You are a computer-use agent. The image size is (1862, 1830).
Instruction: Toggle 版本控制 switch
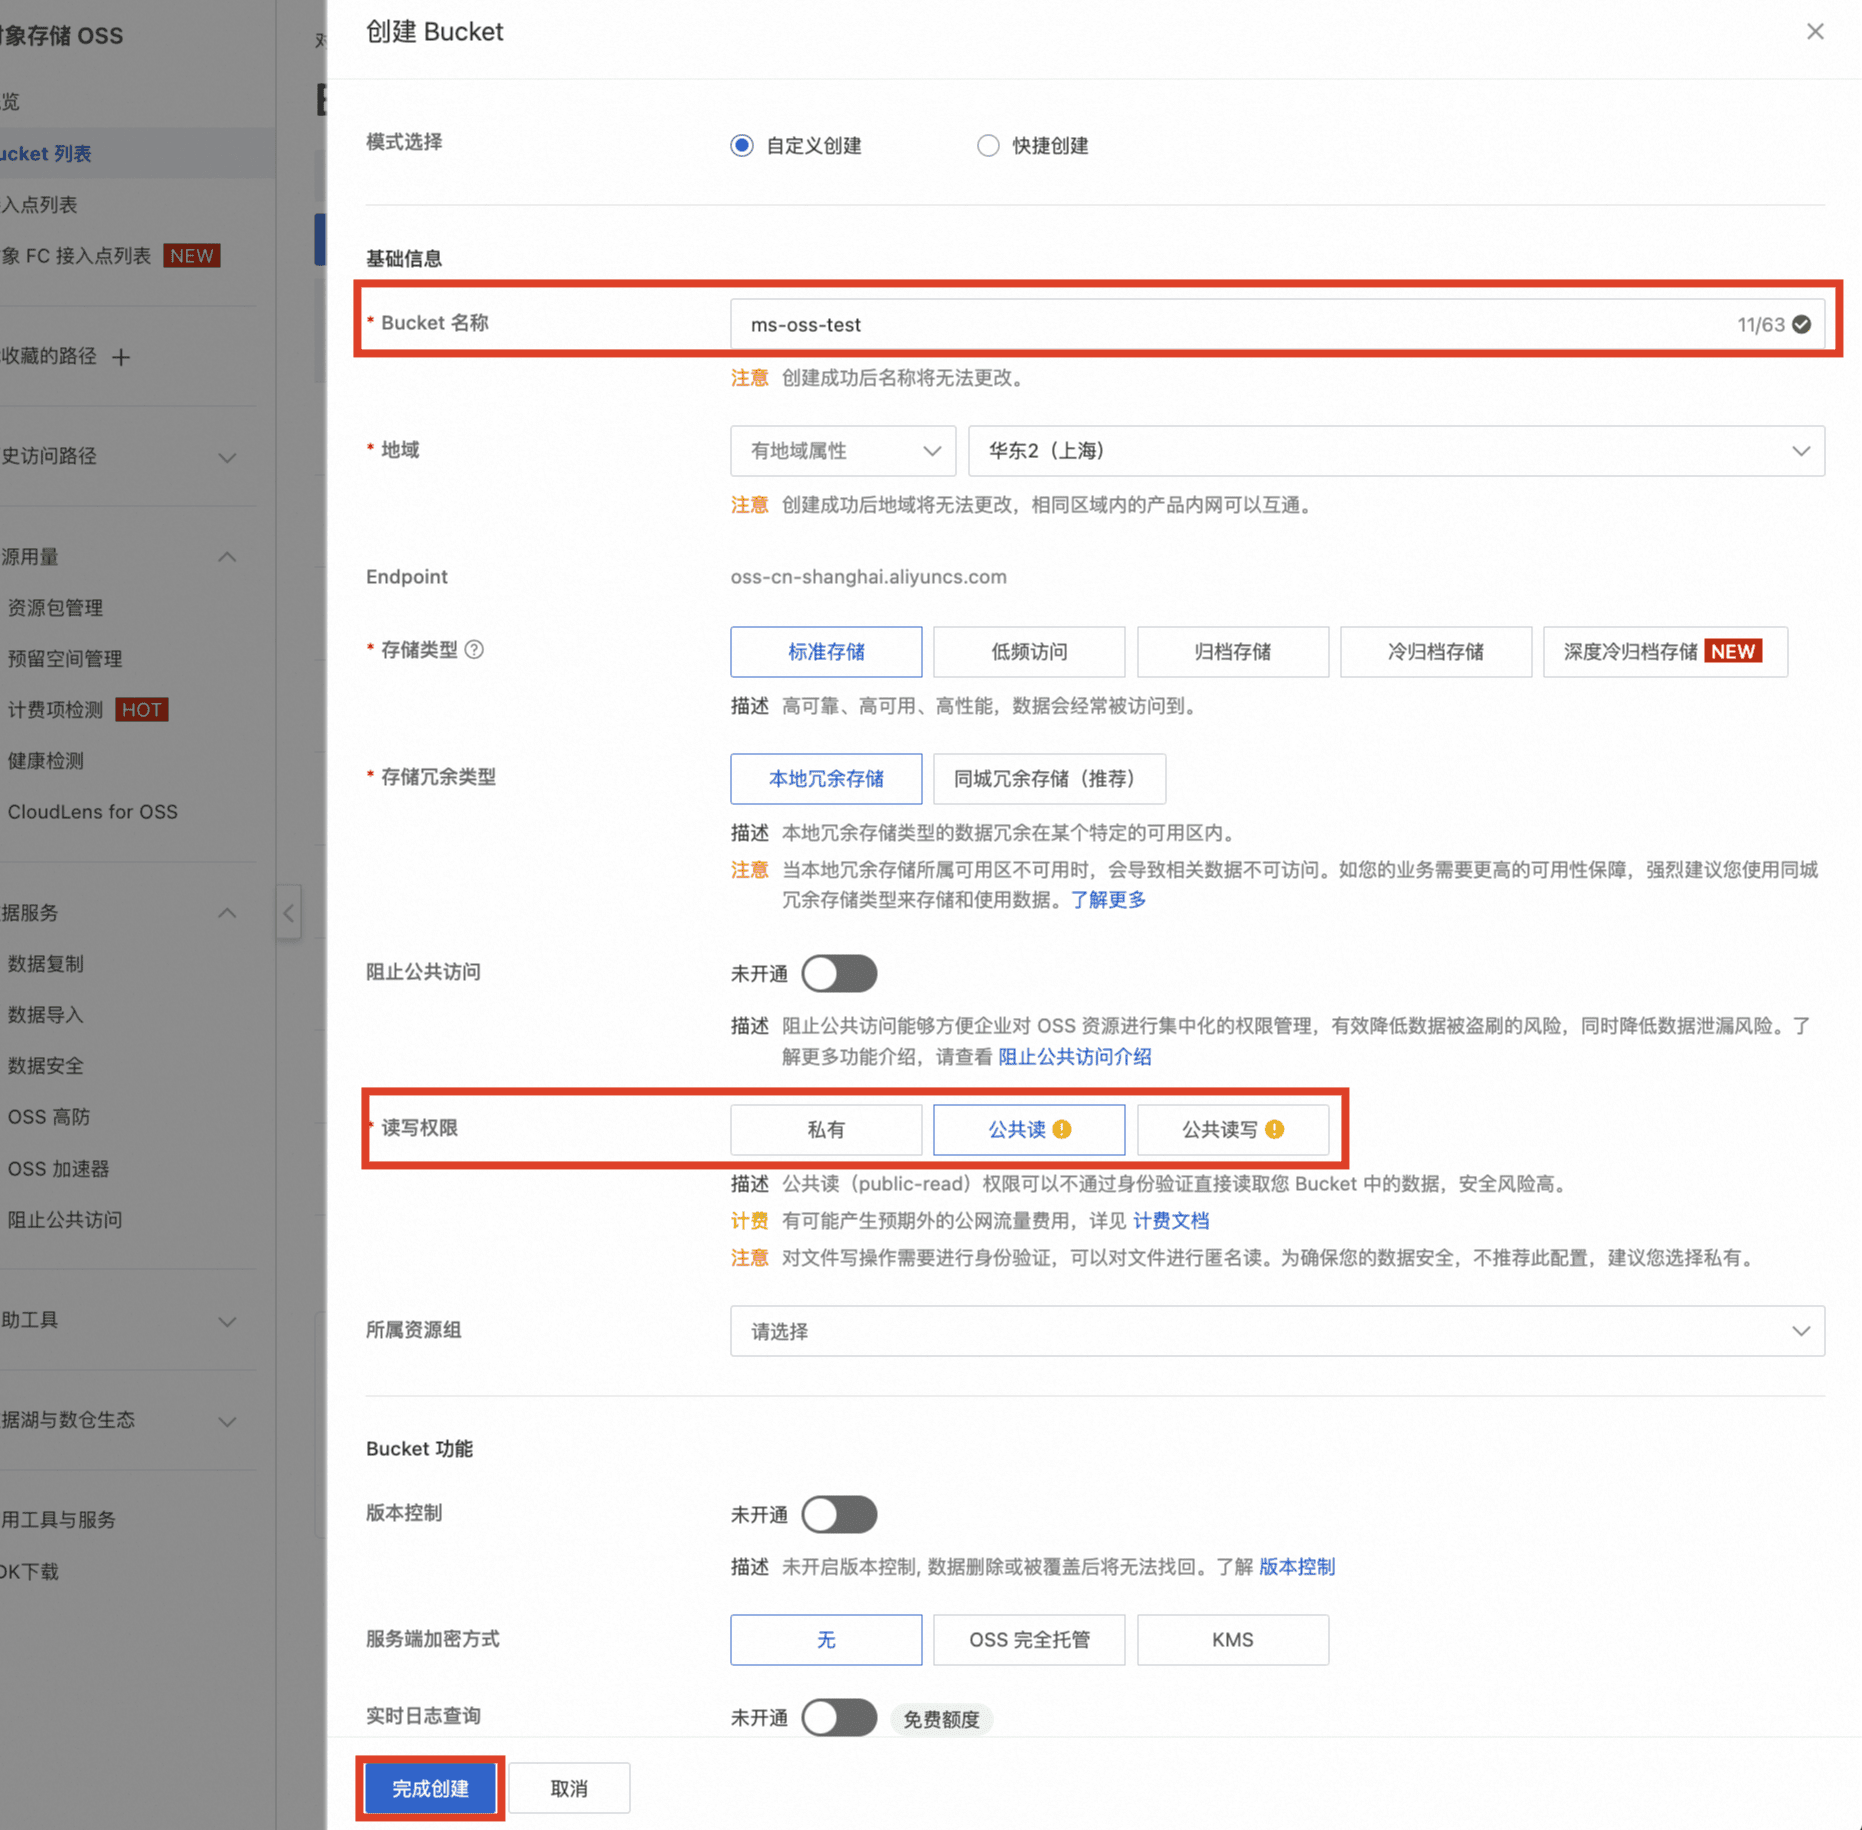point(839,1514)
